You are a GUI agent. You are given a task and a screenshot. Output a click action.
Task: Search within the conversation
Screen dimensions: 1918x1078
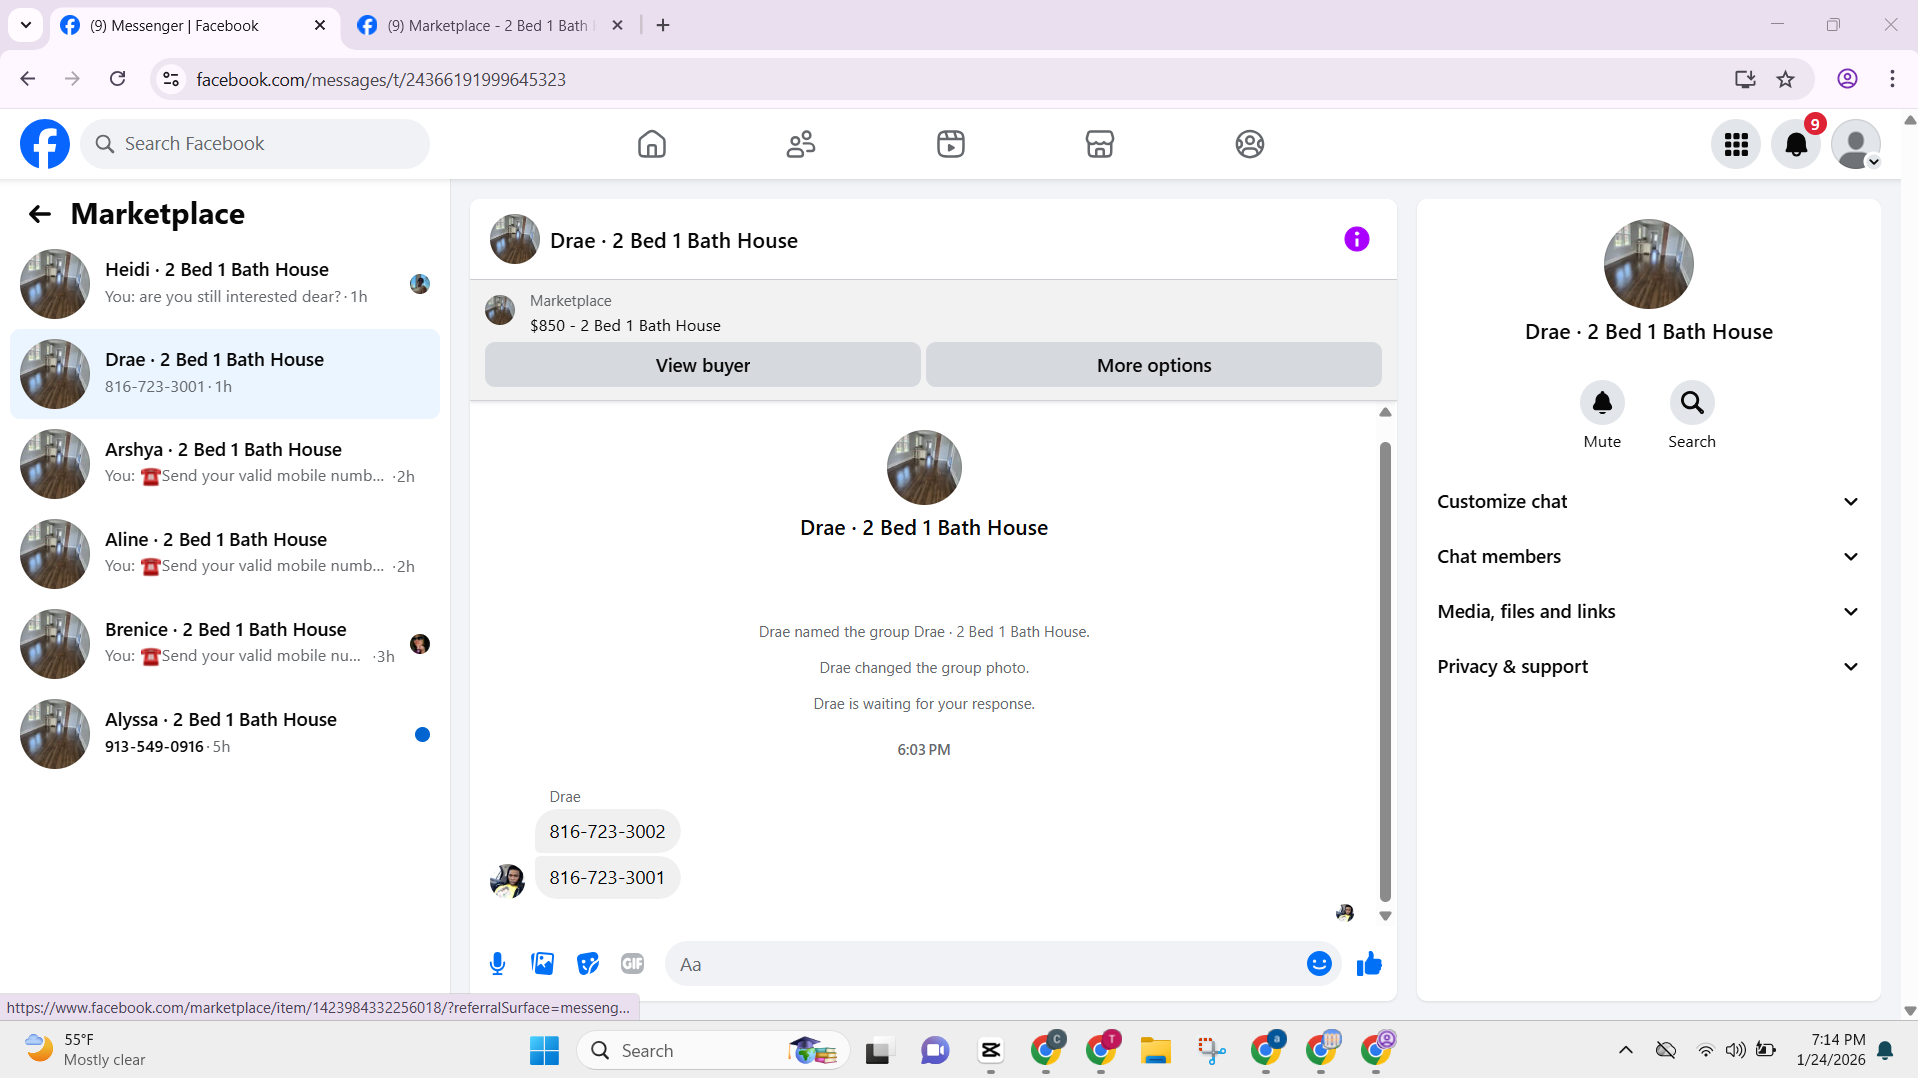pyautogui.click(x=1692, y=403)
